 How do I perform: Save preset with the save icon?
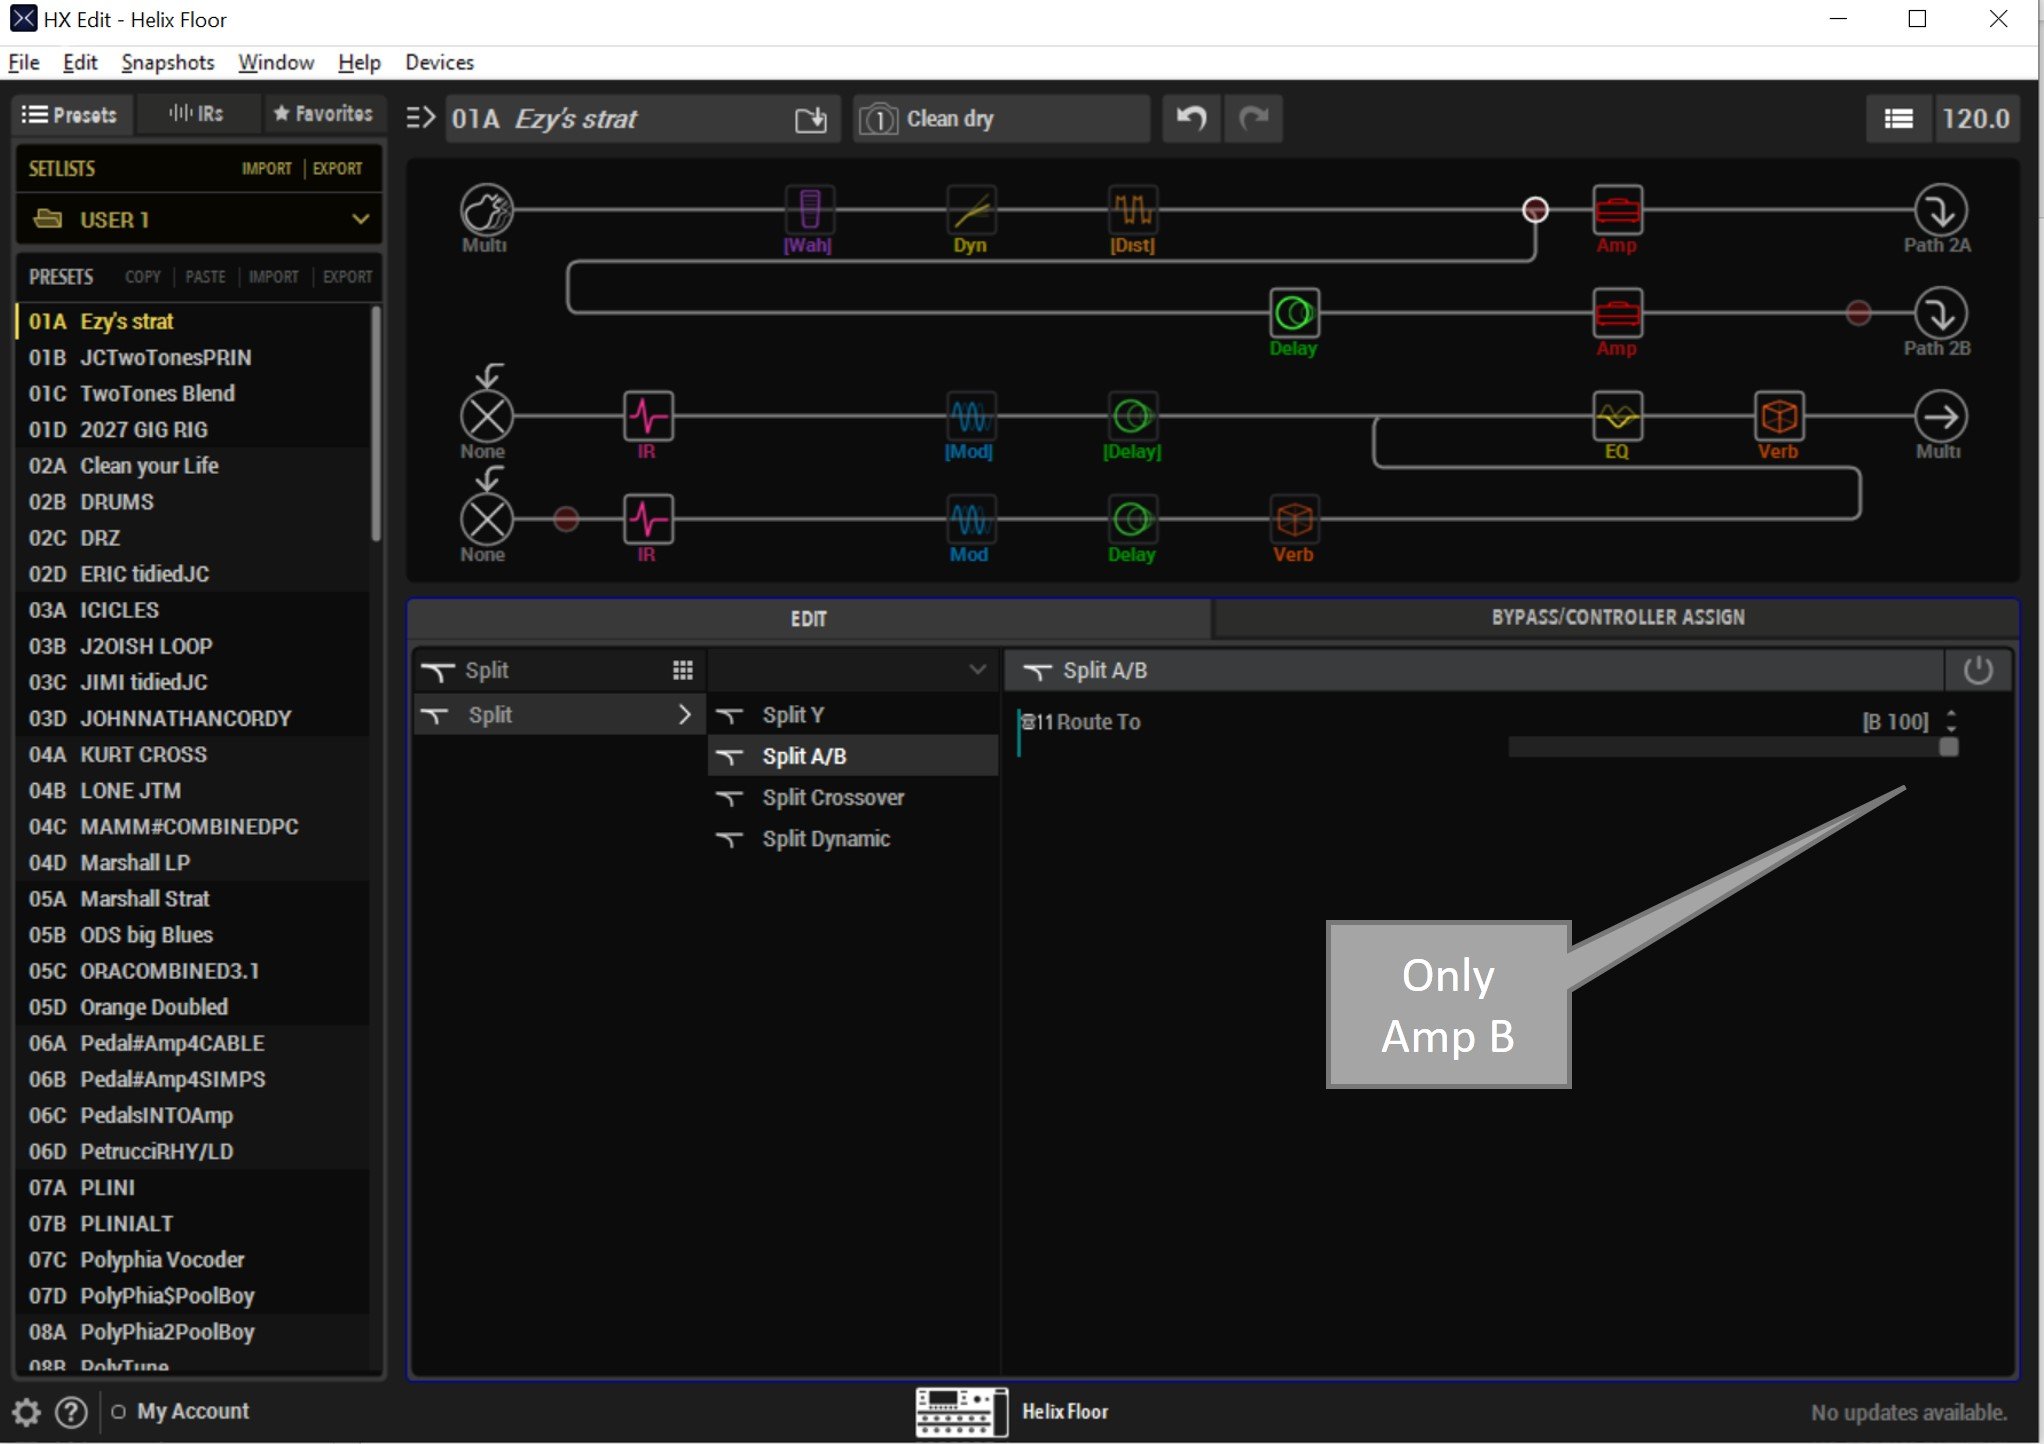point(810,120)
